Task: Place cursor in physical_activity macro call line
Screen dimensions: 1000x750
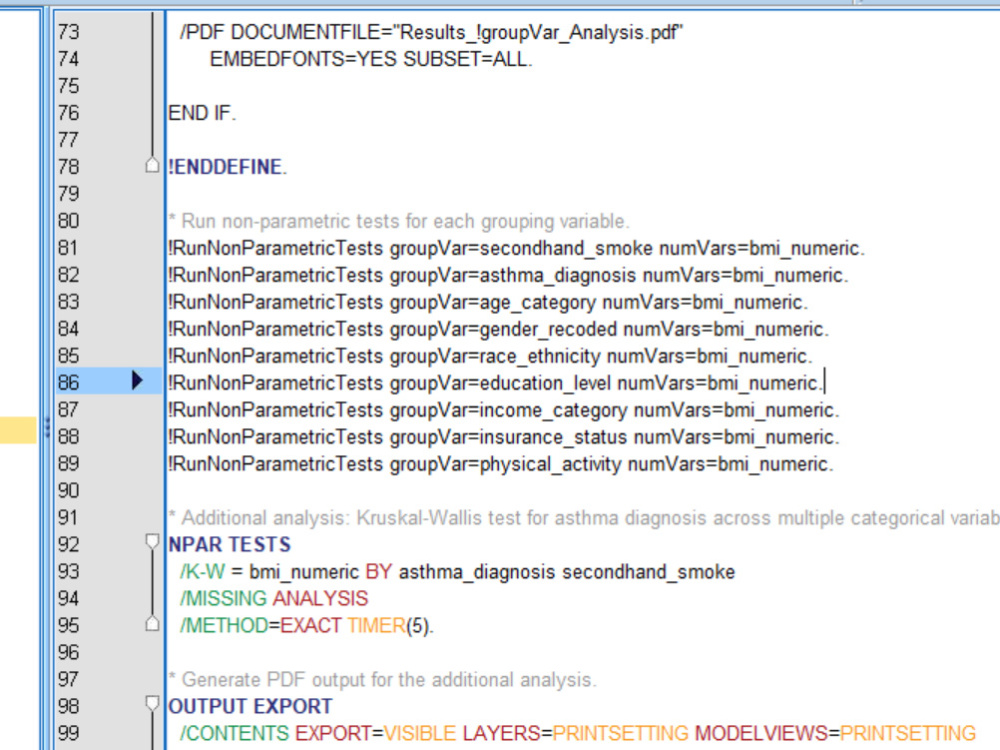Action: [501, 464]
